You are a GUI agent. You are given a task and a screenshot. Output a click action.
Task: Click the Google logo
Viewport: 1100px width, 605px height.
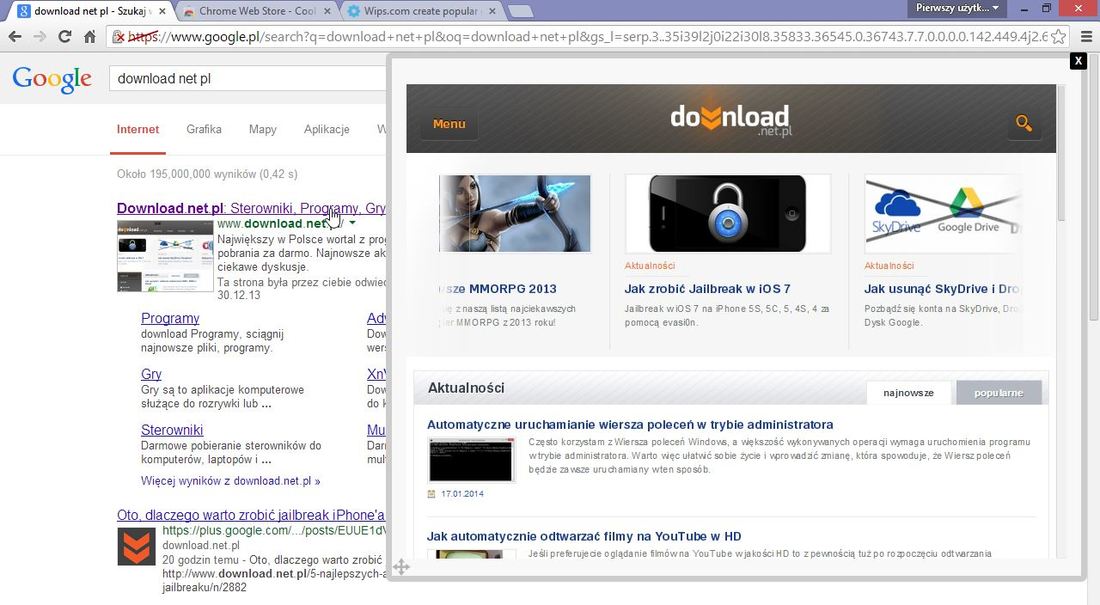click(x=52, y=79)
